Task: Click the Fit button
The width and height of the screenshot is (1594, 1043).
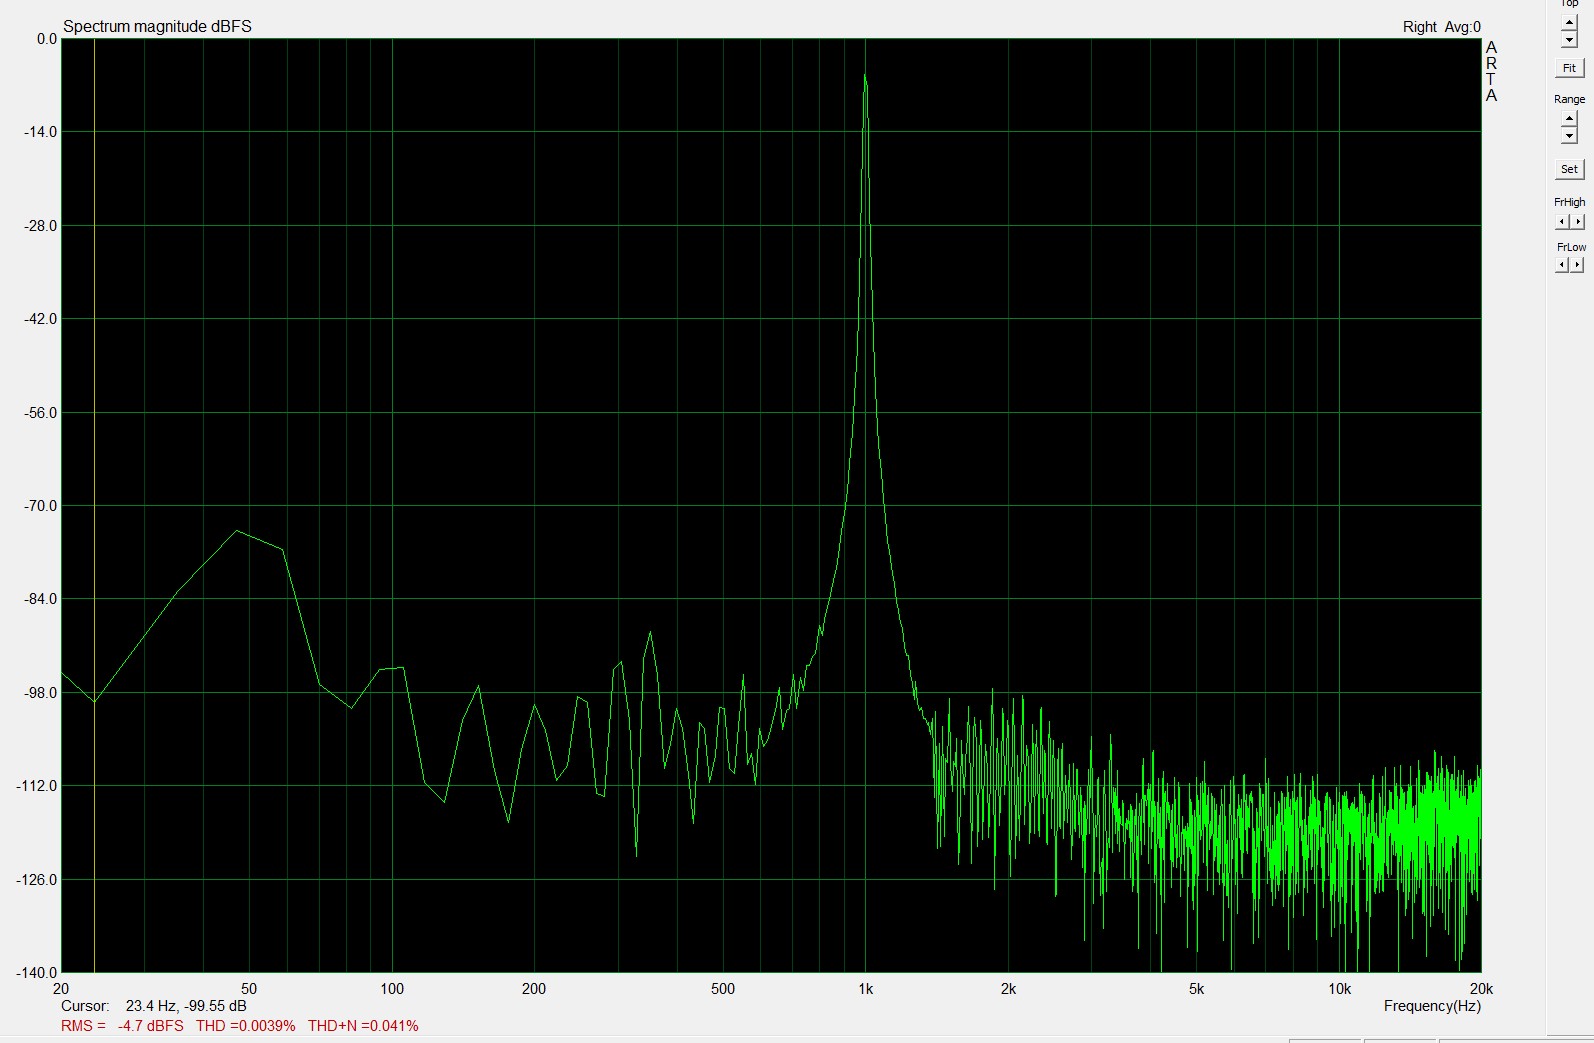Action: point(1570,68)
